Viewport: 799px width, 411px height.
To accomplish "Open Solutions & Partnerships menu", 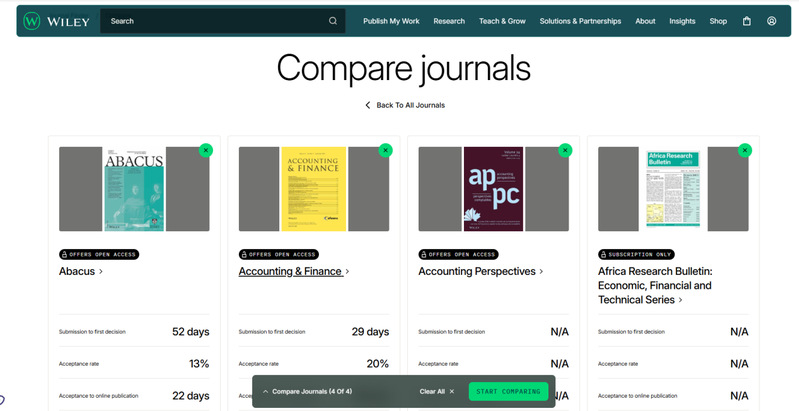I will click(x=580, y=21).
